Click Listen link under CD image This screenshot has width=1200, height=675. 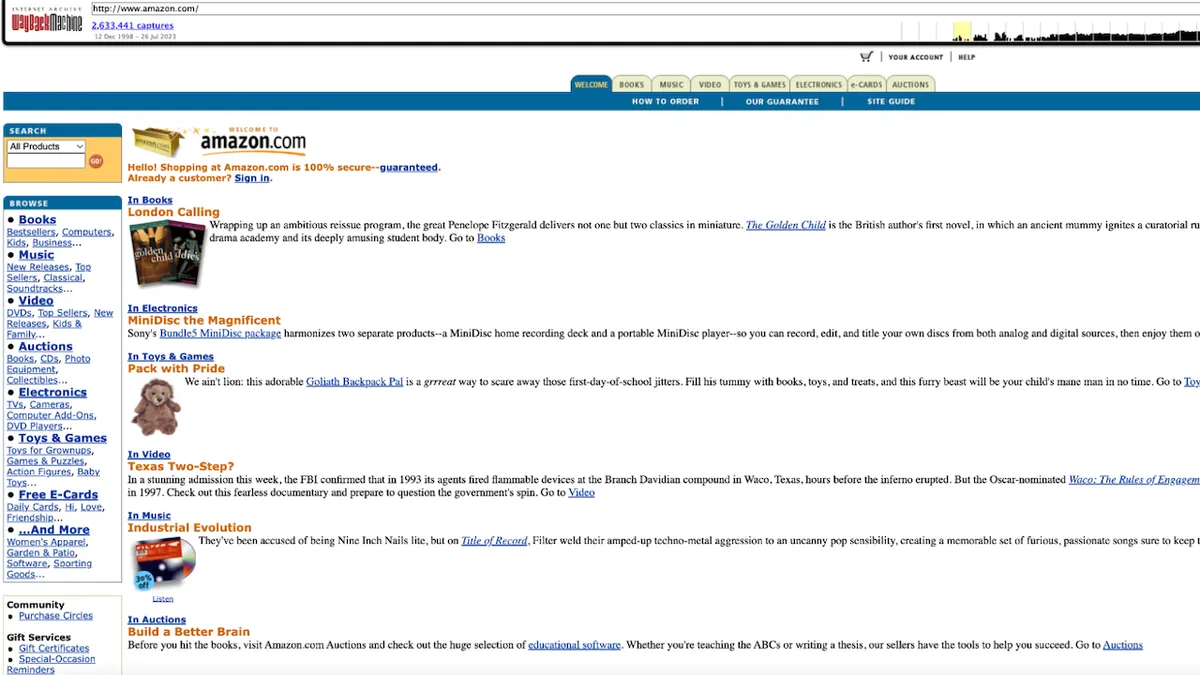coord(163,599)
